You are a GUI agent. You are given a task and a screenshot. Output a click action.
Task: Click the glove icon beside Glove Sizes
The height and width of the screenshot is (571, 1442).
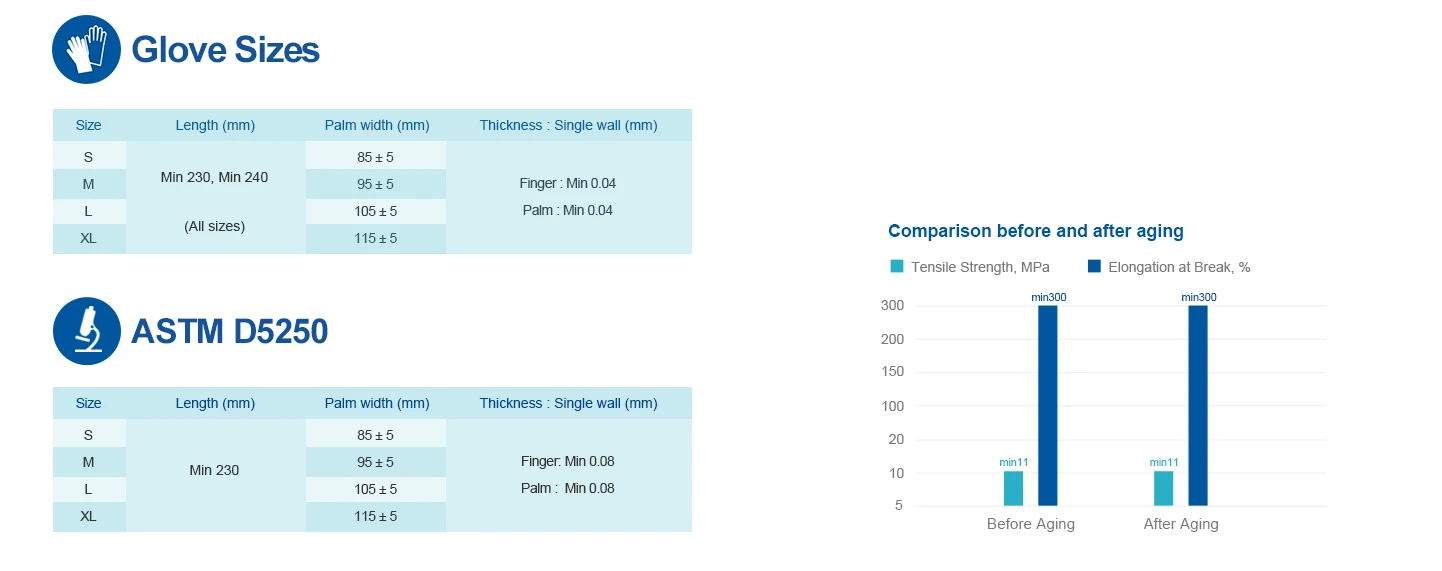(86, 50)
